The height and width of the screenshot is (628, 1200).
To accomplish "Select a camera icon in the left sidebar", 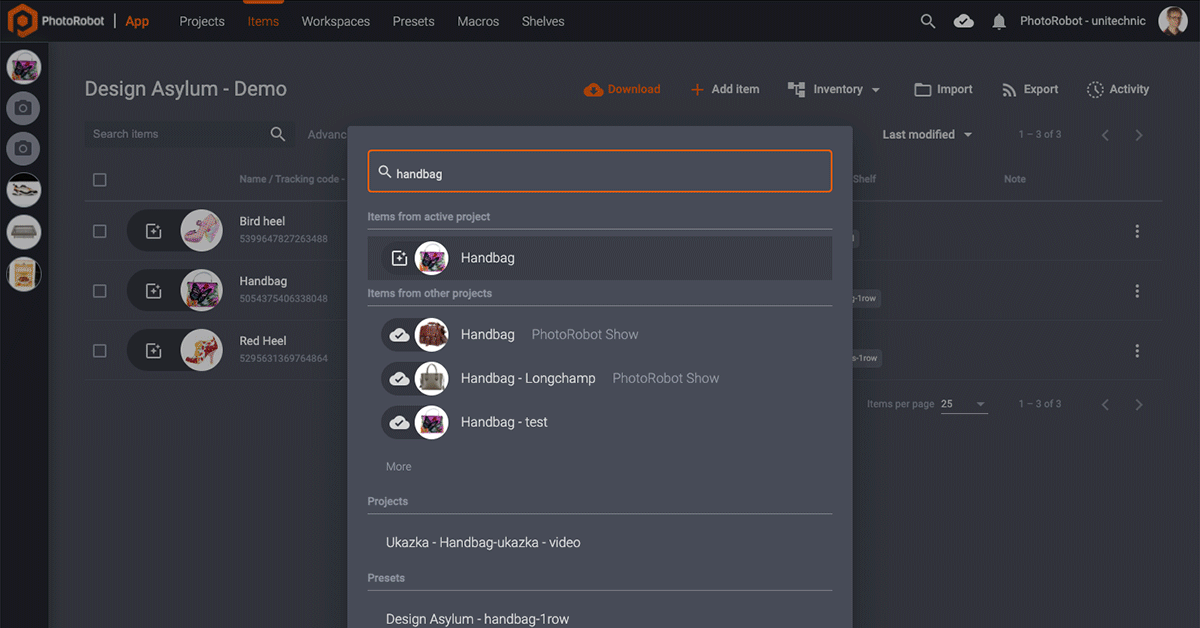I will pos(24,108).
